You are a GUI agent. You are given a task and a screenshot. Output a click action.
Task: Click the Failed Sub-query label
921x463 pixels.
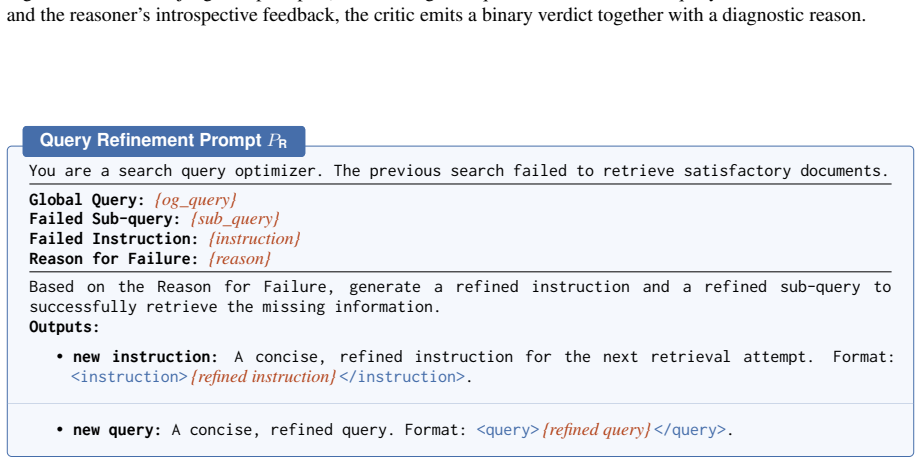click(x=105, y=219)
